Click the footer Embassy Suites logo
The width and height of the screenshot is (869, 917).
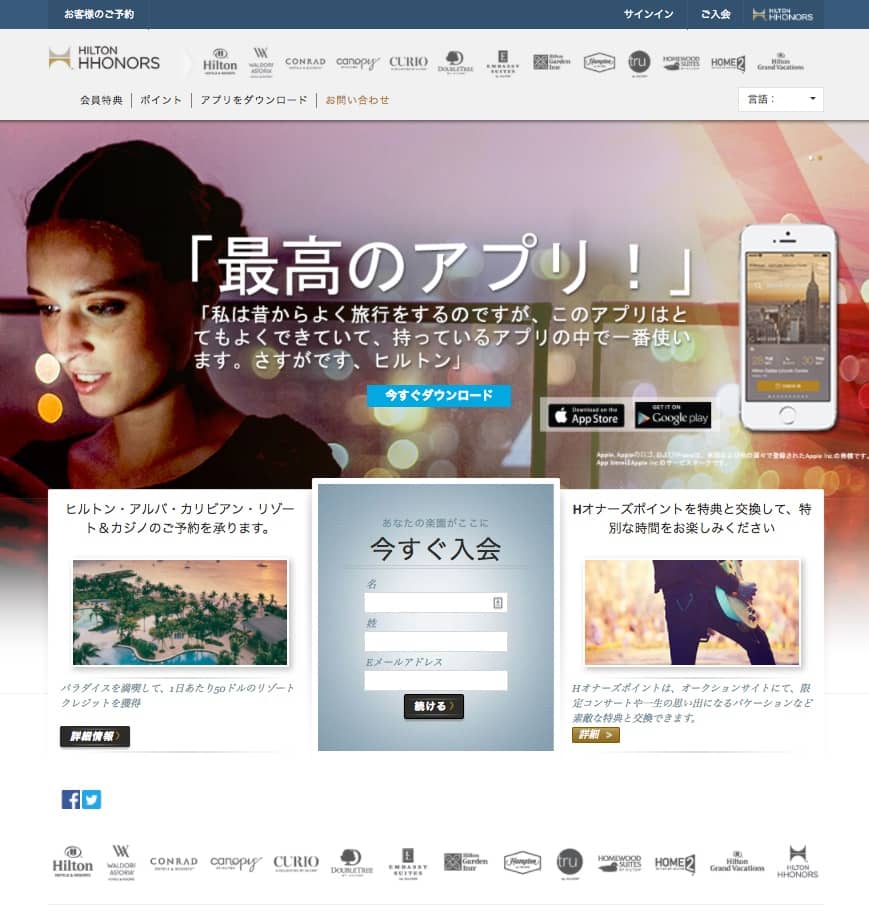click(x=408, y=864)
